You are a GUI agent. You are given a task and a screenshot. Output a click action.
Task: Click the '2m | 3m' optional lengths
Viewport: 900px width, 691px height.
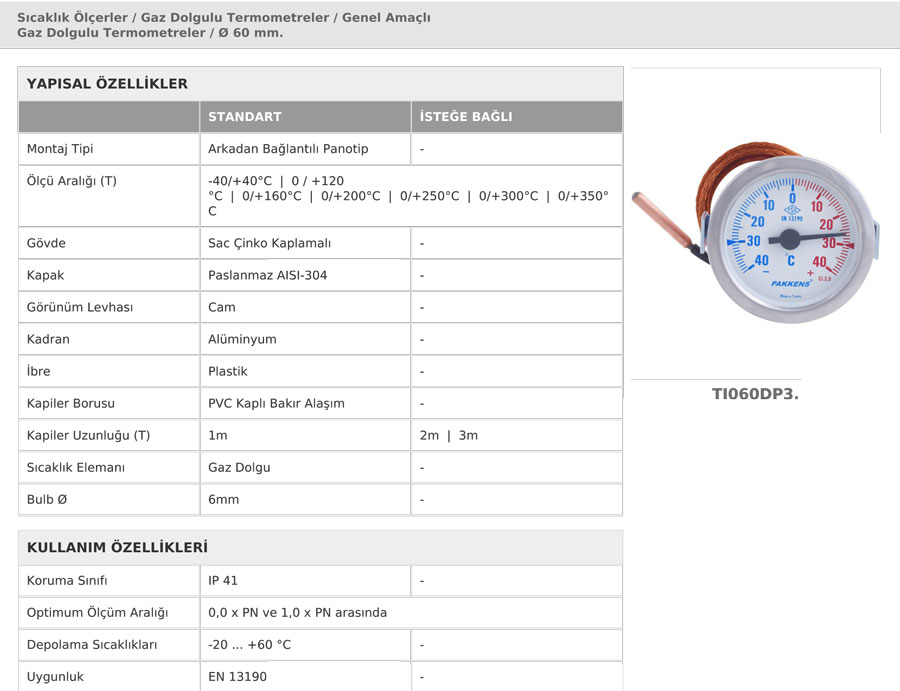(x=449, y=435)
